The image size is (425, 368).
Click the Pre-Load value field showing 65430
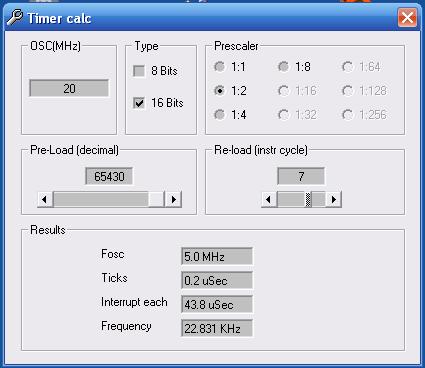[x=109, y=176]
